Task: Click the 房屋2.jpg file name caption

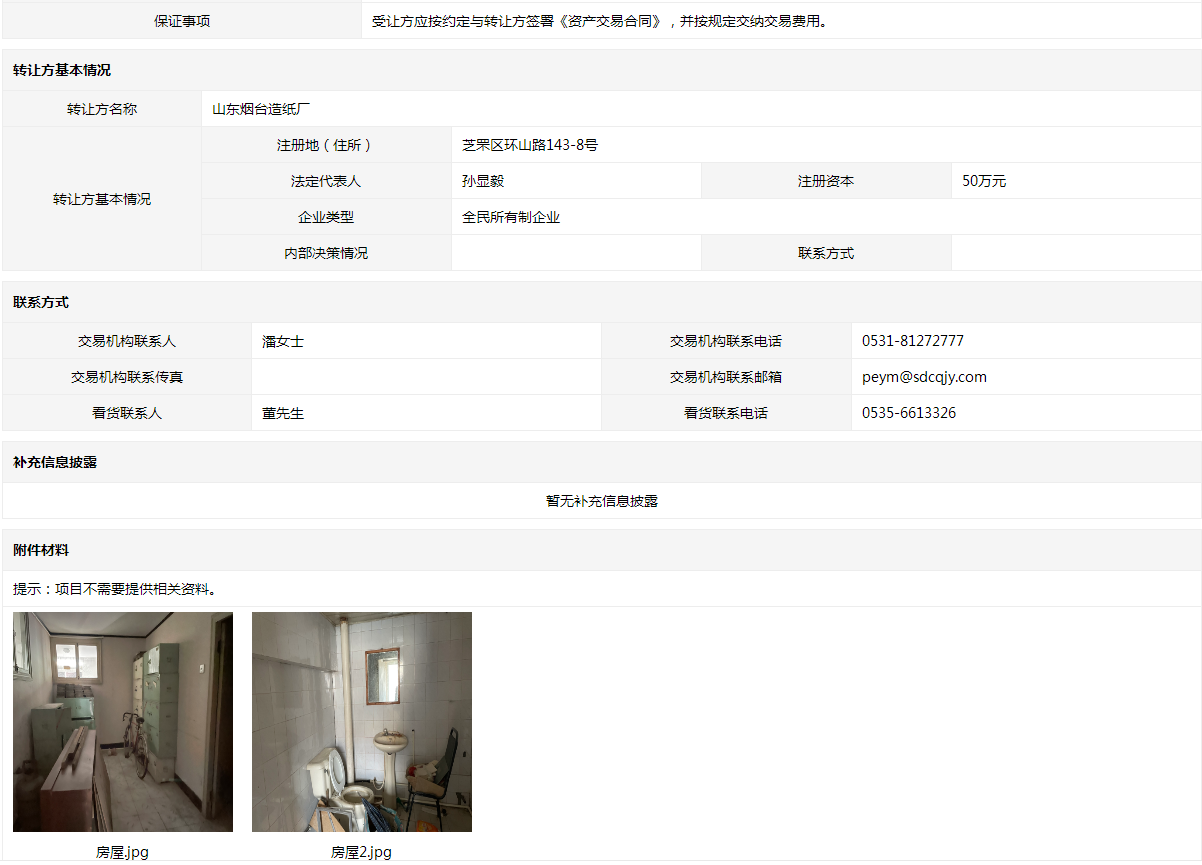Action: coord(361,852)
